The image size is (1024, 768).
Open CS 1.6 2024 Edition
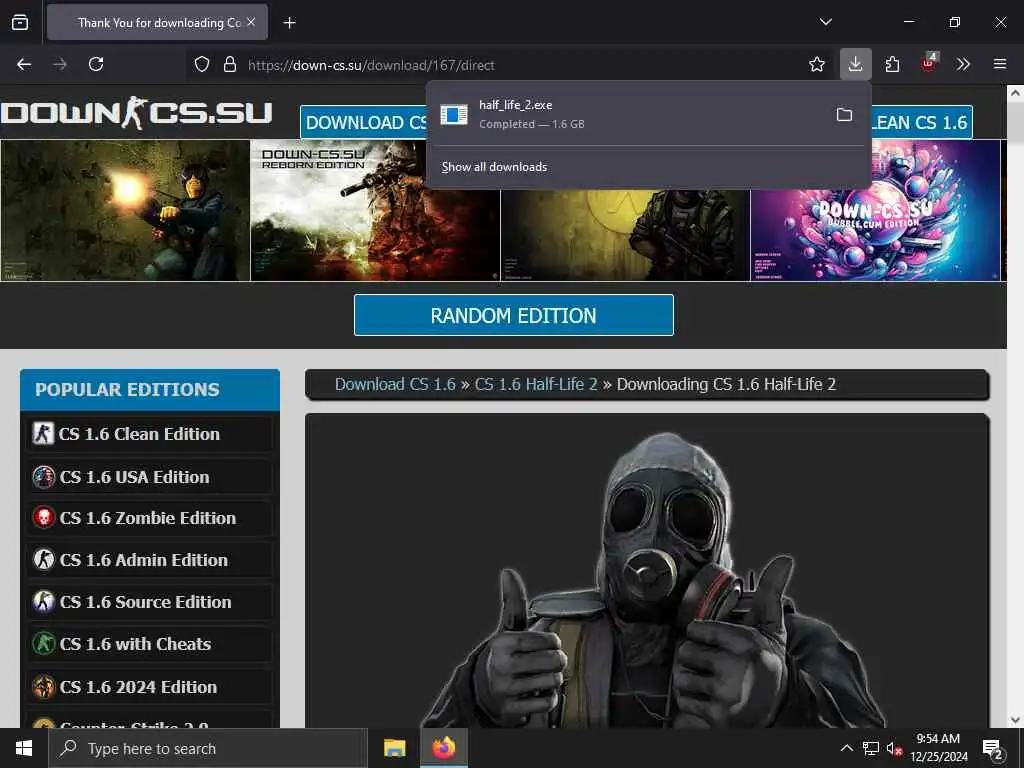pyautogui.click(x=150, y=687)
